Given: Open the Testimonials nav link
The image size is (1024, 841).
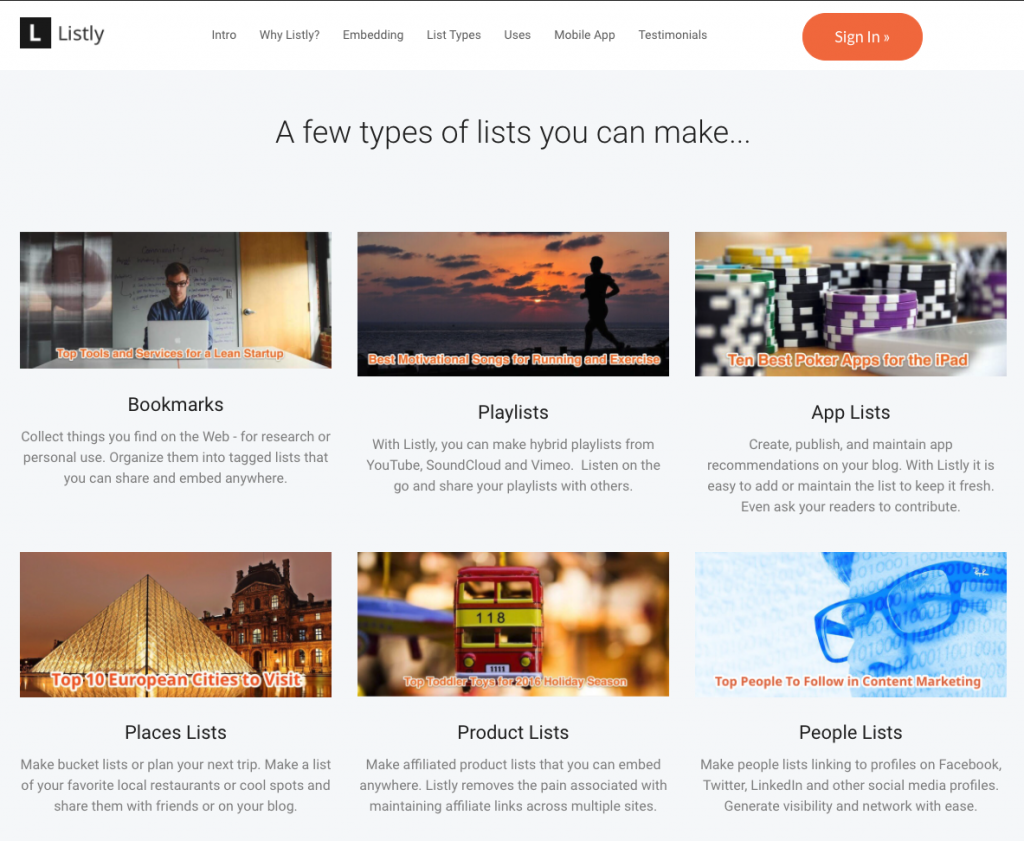Looking at the screenshot, I should (673, 35).
